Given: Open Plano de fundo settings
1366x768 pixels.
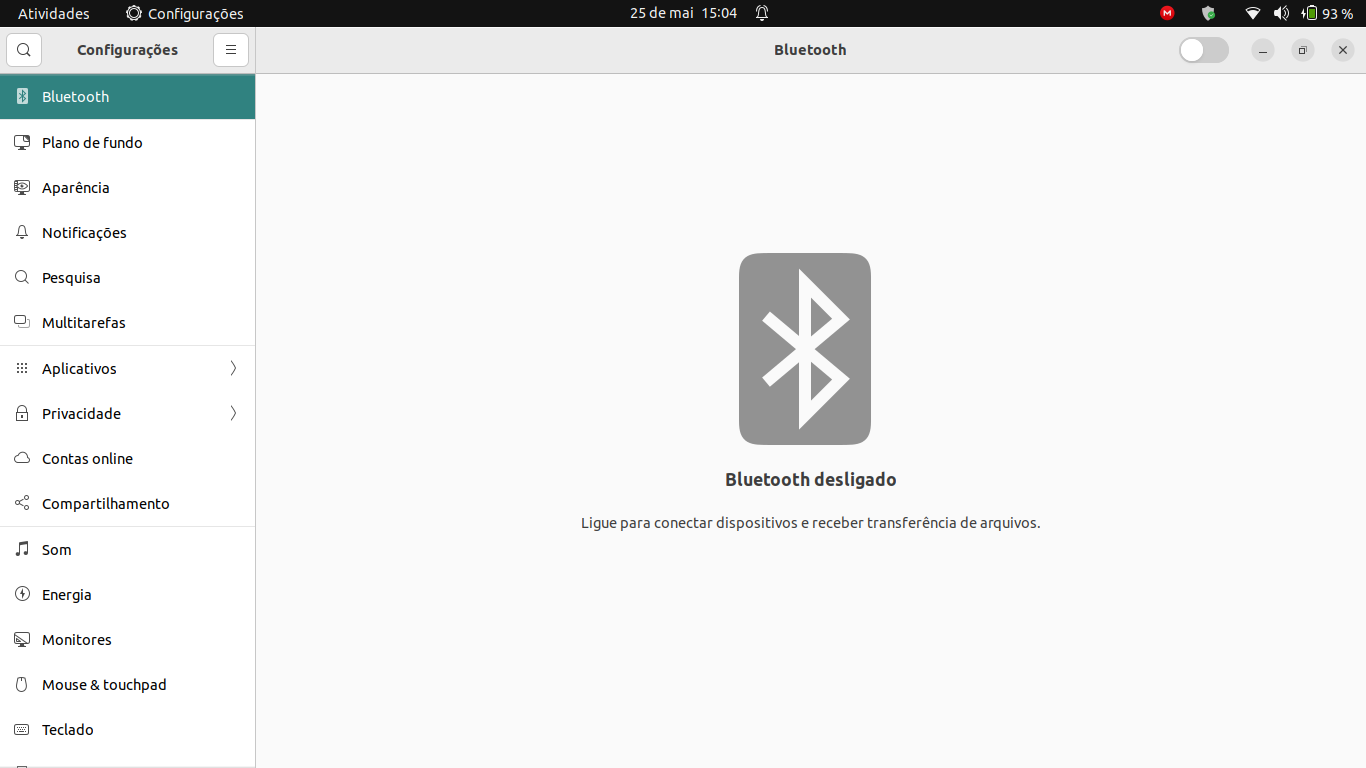Looking at the screenshot, I should 128,142.
